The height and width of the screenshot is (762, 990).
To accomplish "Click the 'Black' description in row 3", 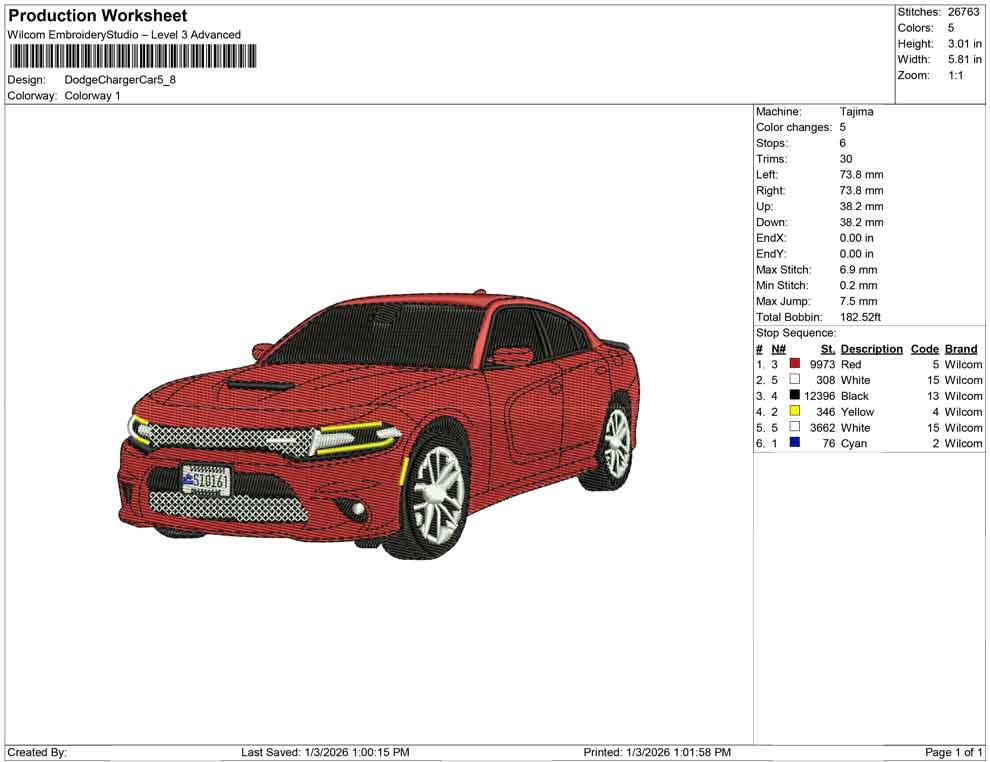I will (854, 396).
